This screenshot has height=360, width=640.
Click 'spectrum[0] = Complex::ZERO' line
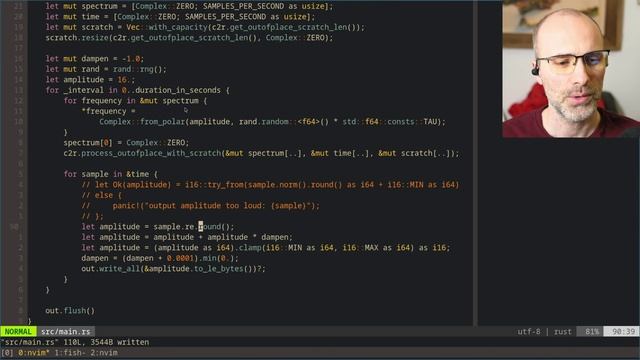click(126, 143)
